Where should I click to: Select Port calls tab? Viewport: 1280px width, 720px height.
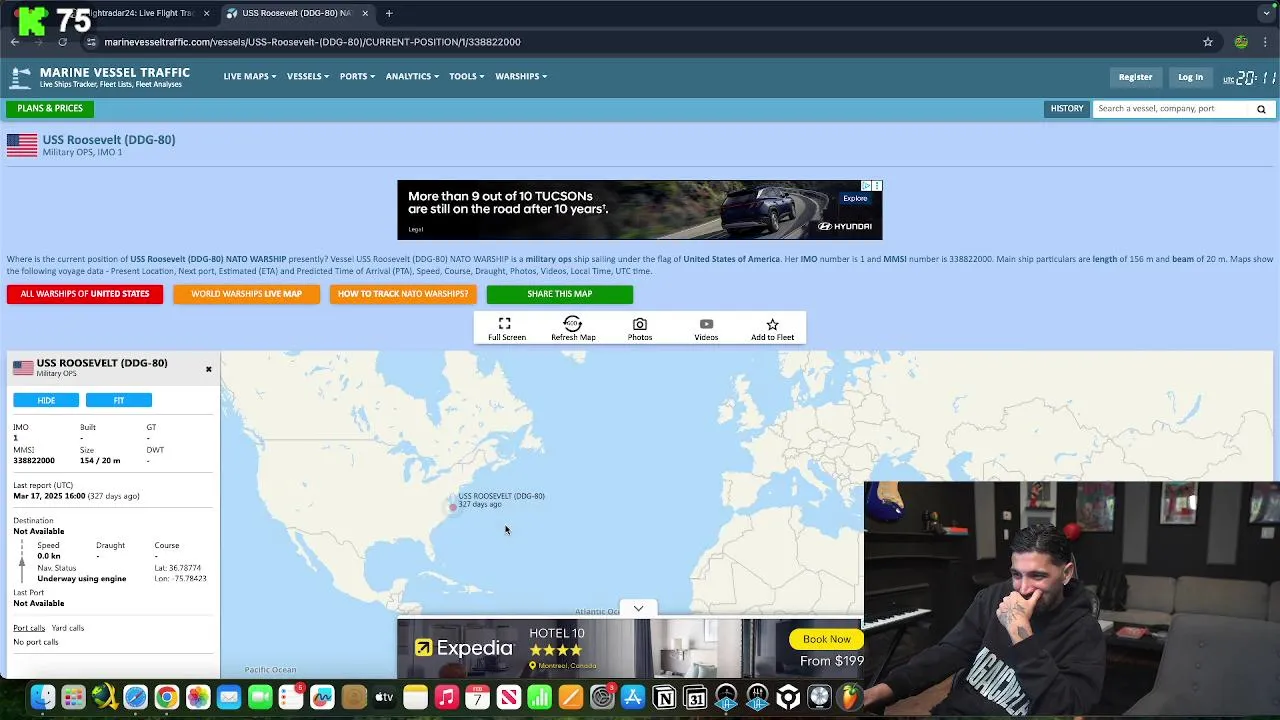point(29,628)
